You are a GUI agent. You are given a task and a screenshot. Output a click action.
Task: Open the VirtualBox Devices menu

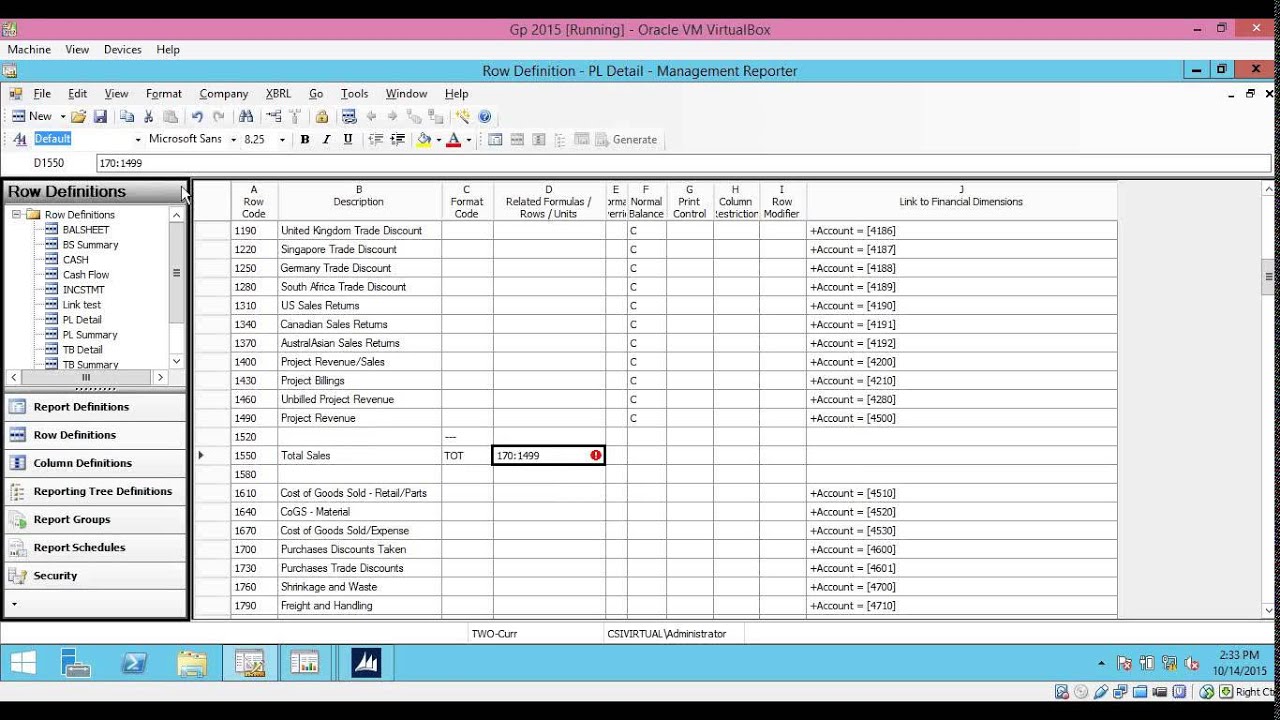click(123, 49)
